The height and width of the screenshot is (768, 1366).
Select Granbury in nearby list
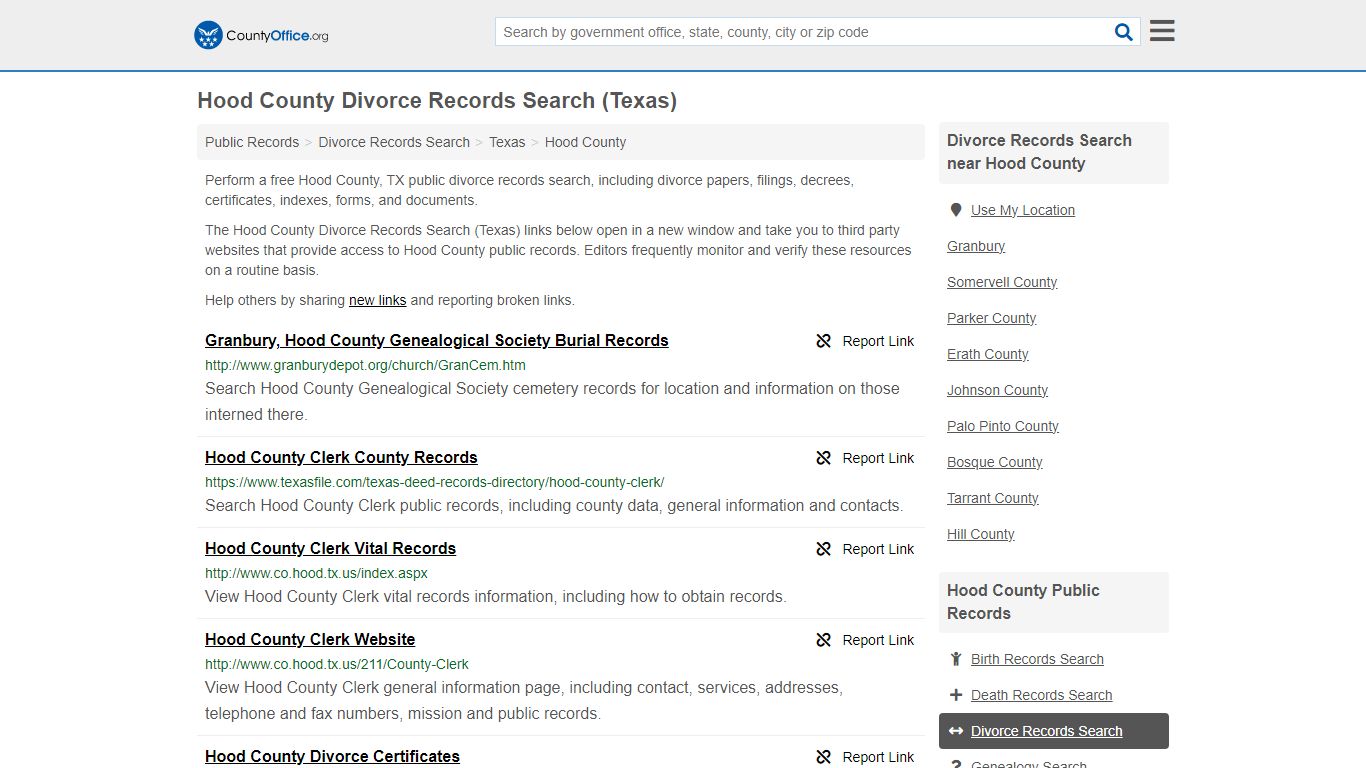(x=976, y=246)
